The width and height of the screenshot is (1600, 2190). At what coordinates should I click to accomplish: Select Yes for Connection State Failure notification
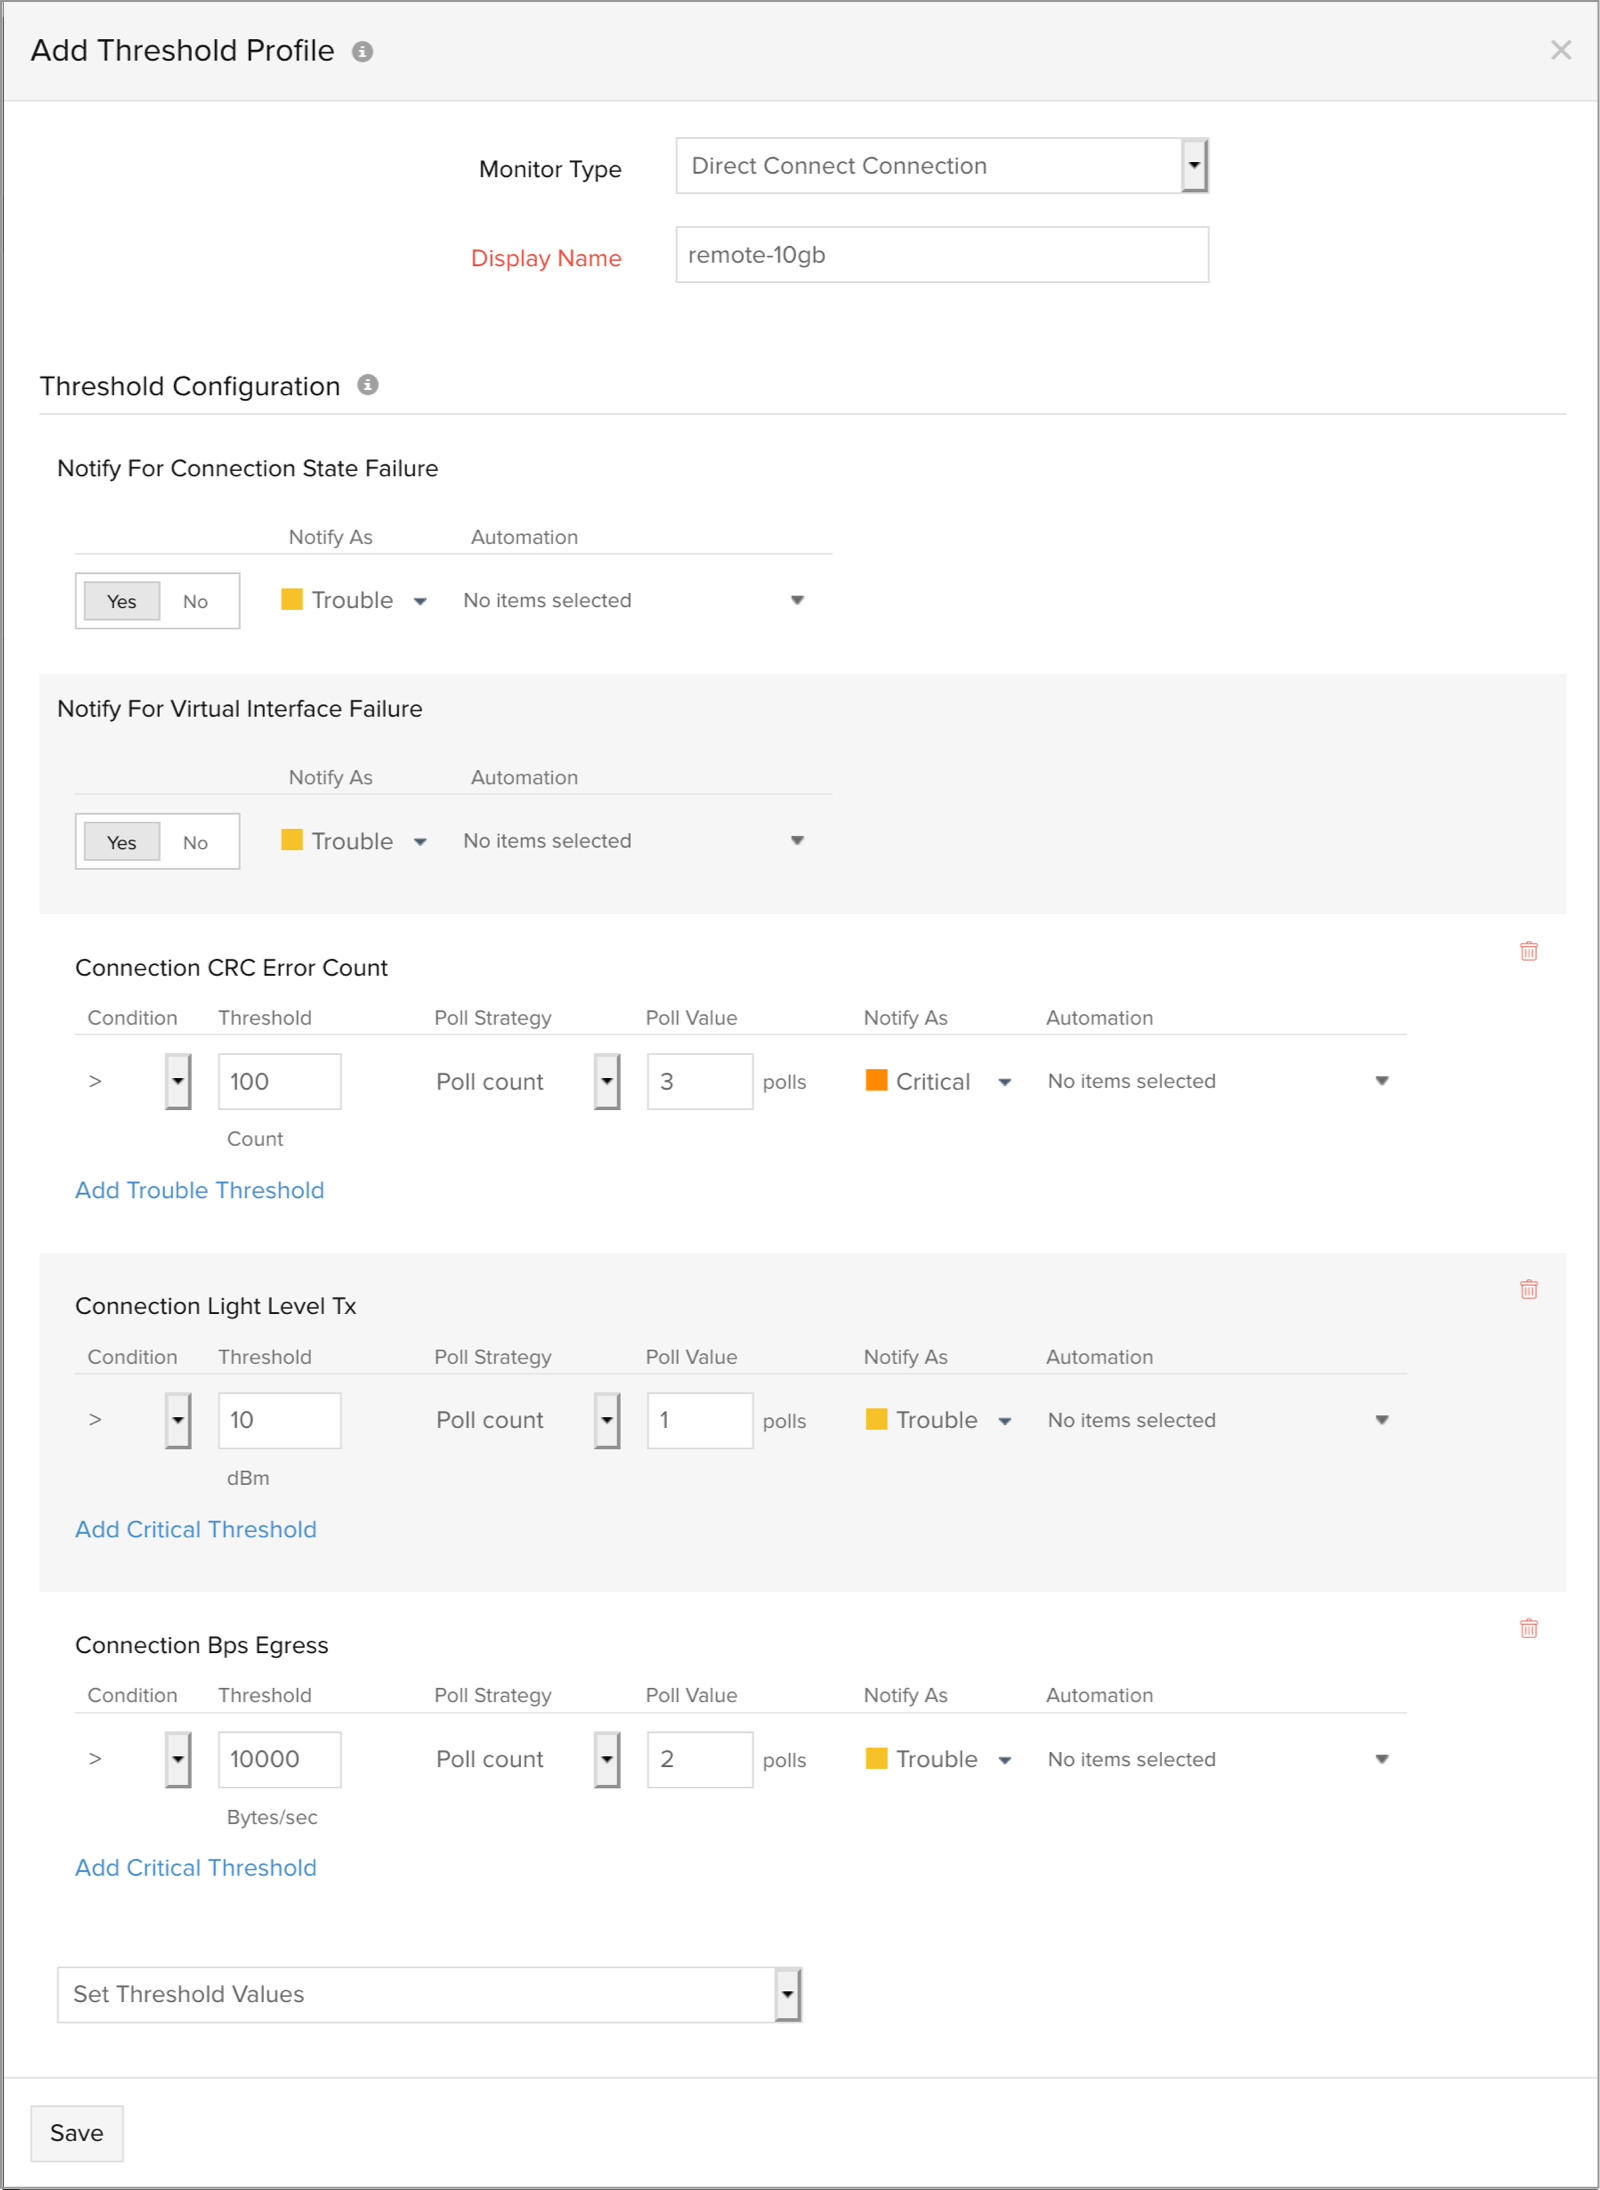pos(122,601)
